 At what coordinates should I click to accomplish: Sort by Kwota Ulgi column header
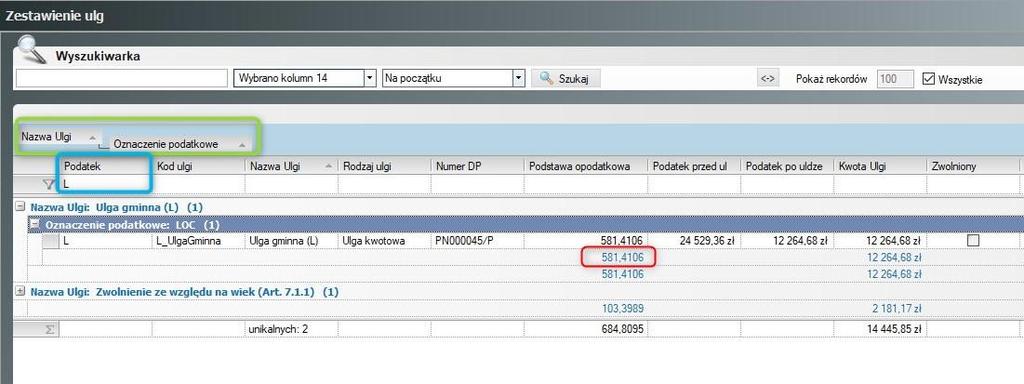click(880, 167)
